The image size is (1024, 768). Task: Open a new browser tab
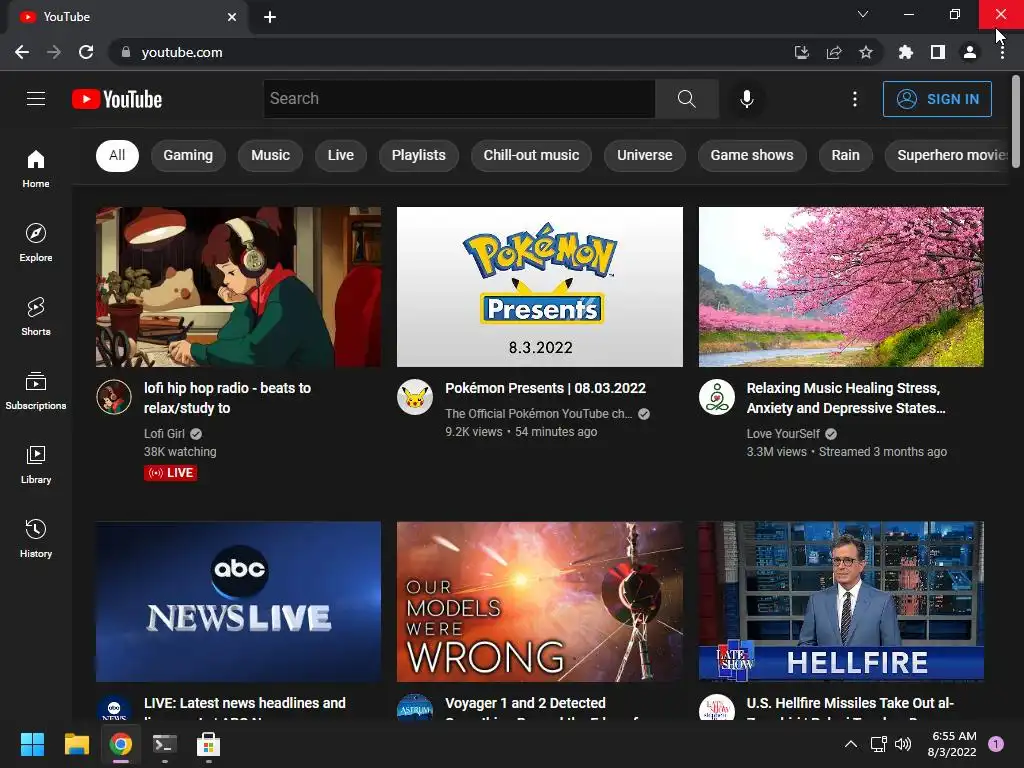pyautogui.click(x=270, y=17)
